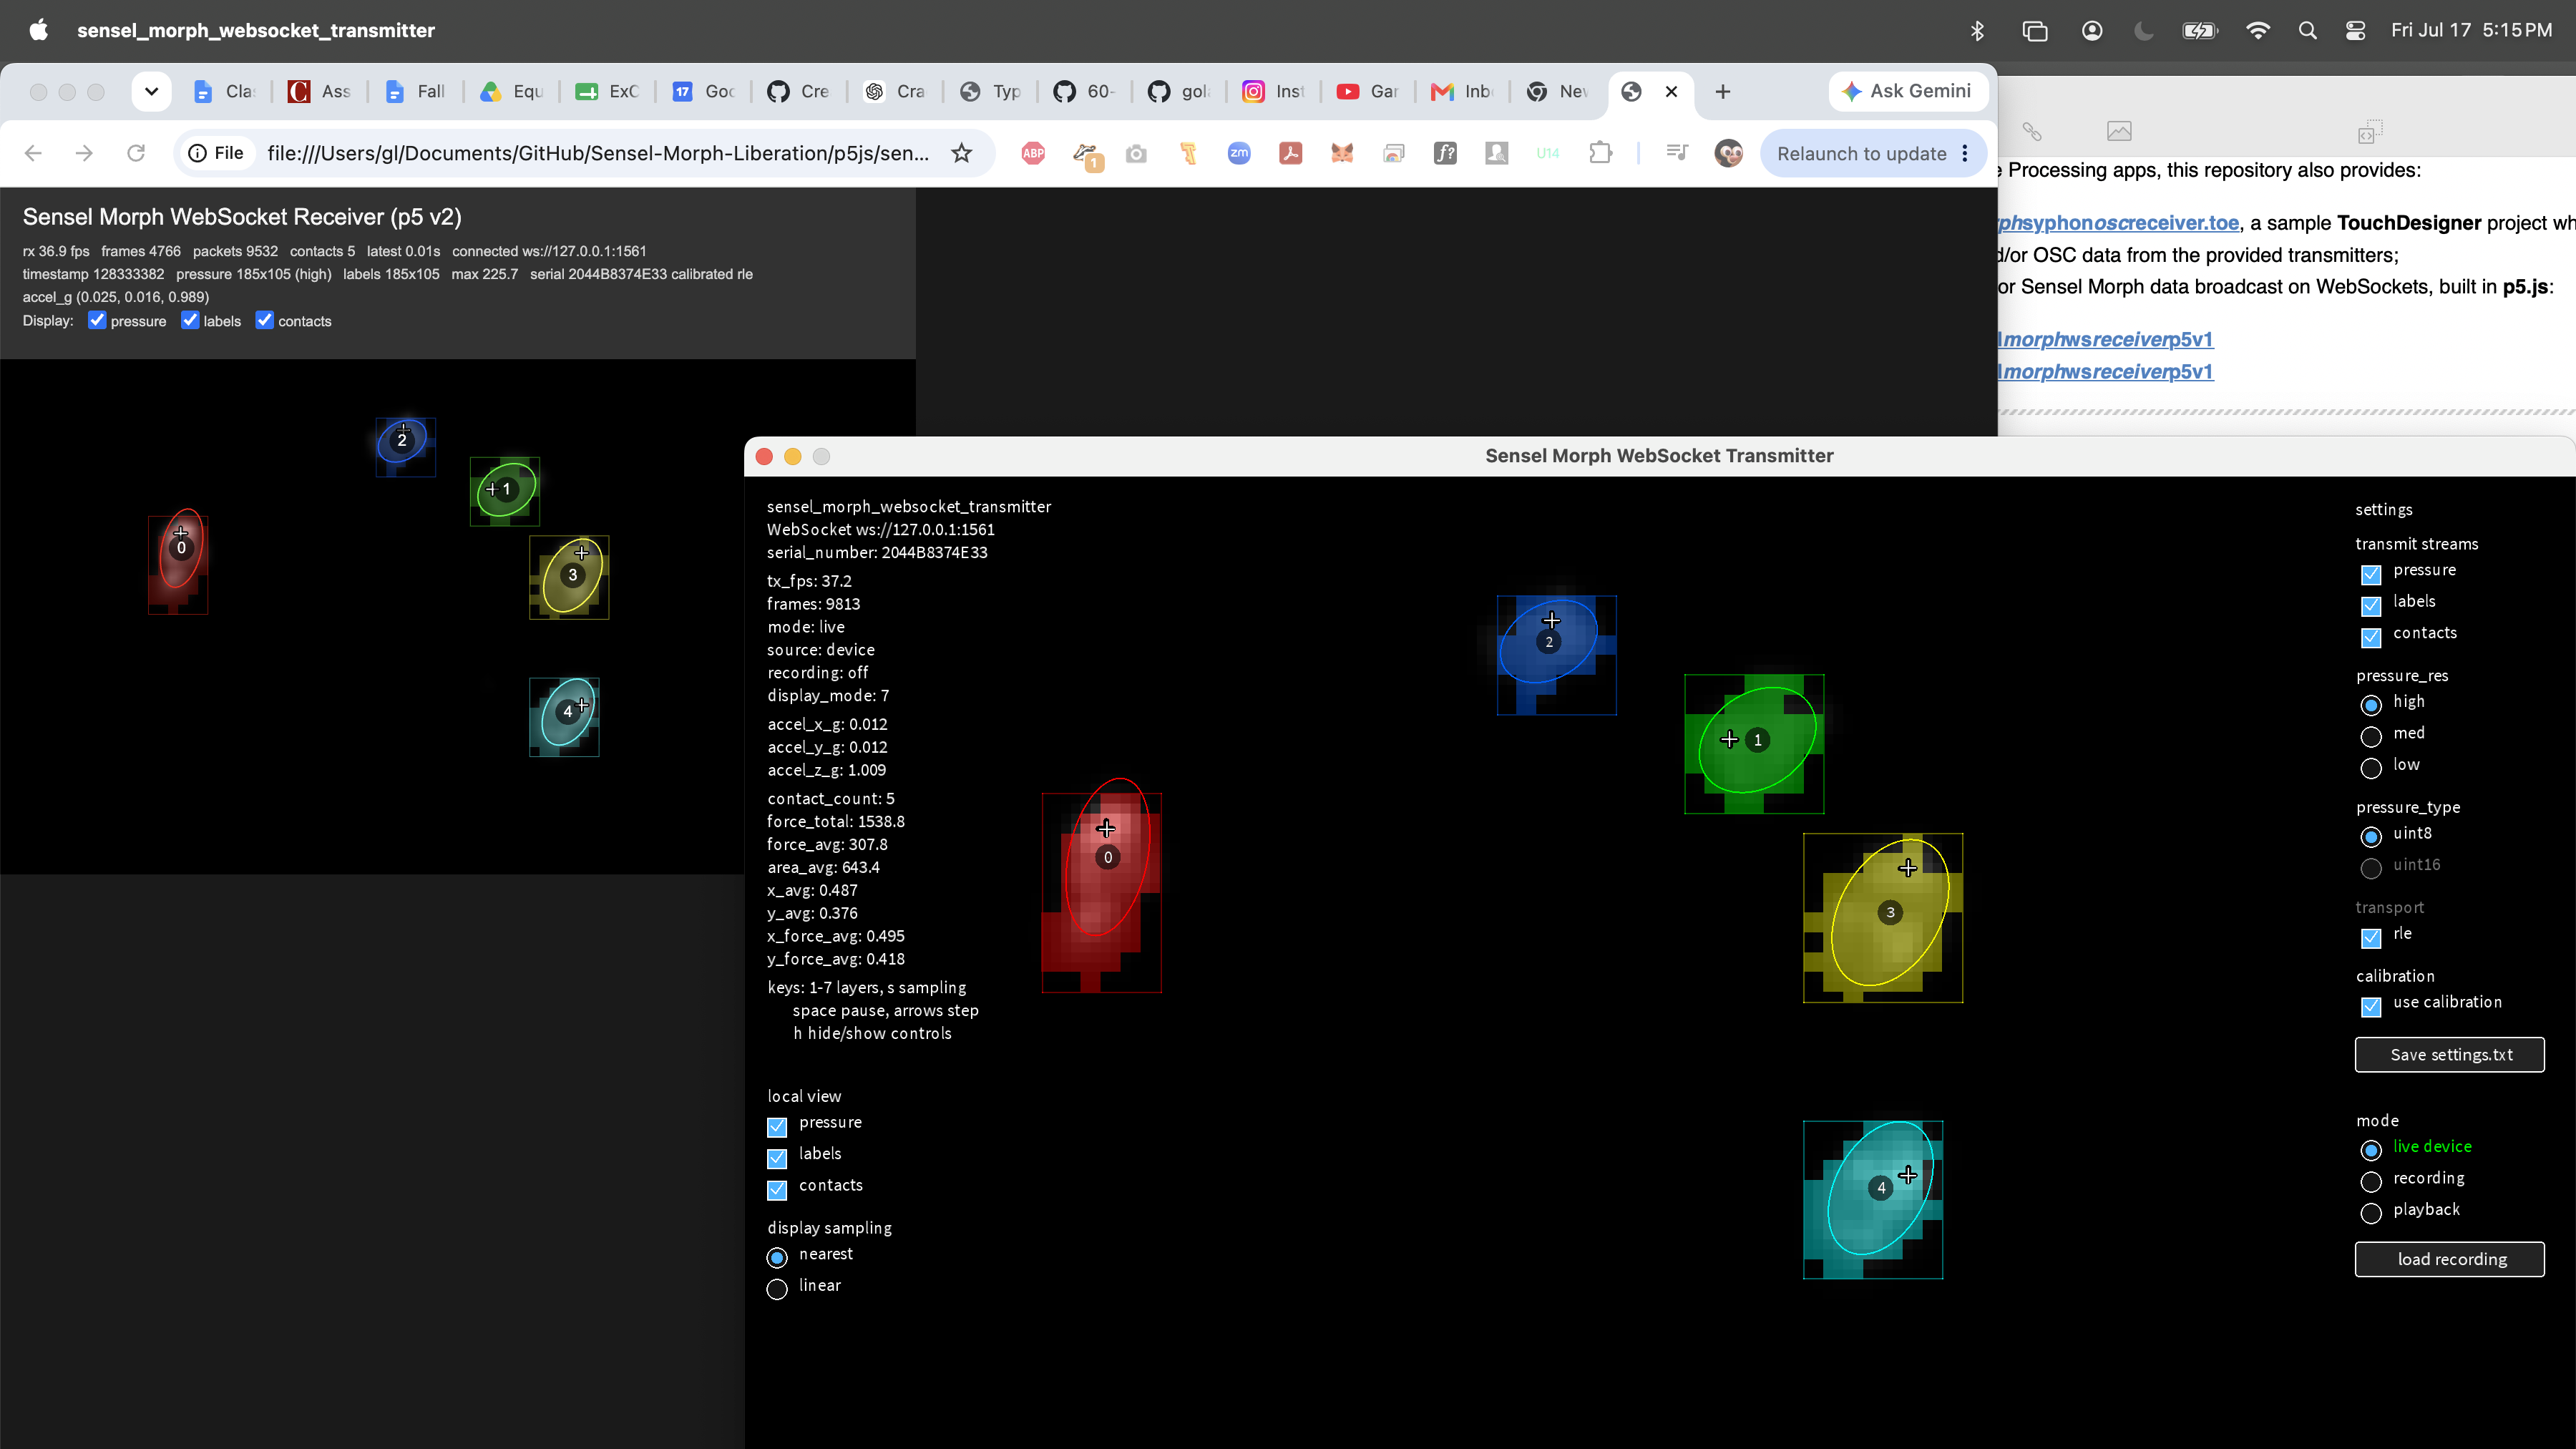The image size is (2576, 1449).
Task: Select live device mode radio
Action: 2371,1150
